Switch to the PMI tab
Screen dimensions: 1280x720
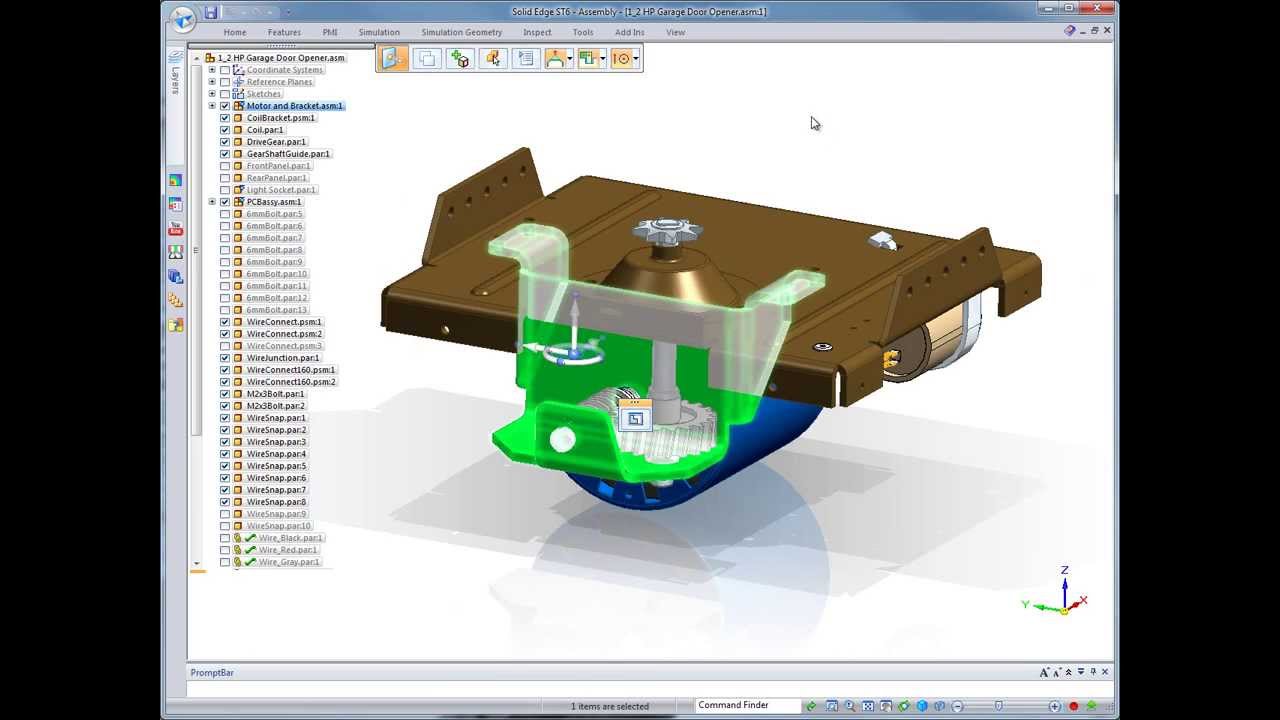point(330,32)
